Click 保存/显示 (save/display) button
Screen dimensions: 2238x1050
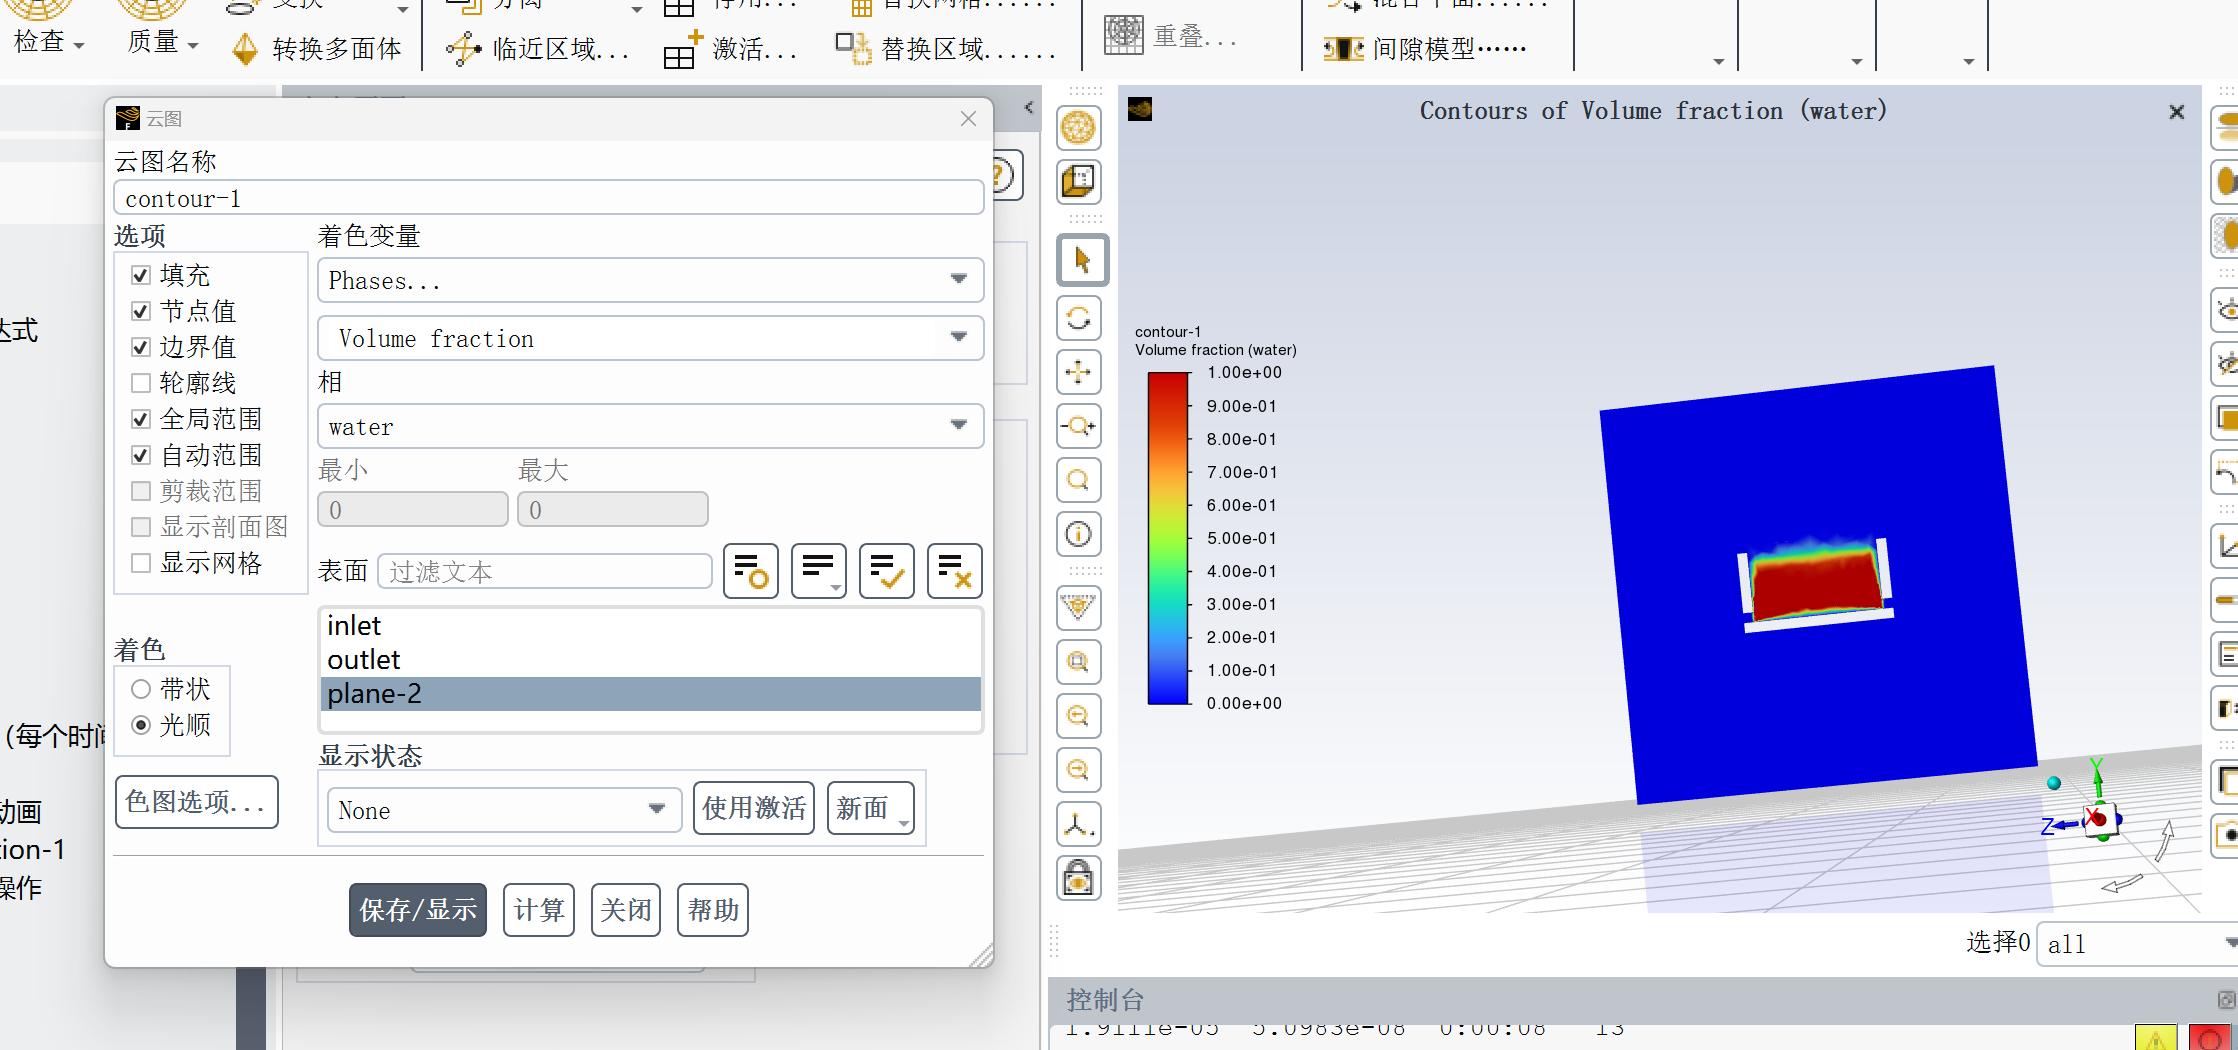tap(418, 910)
